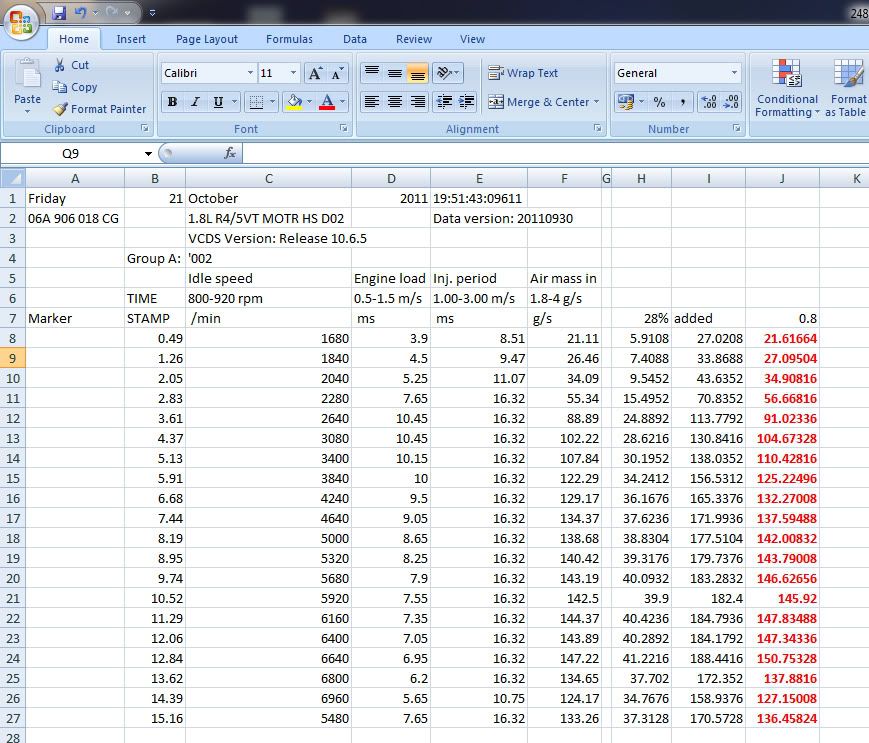Screen dimensions: 869x743
Task: Open the Clipboard dialog launcher
Action: [145, 129]
